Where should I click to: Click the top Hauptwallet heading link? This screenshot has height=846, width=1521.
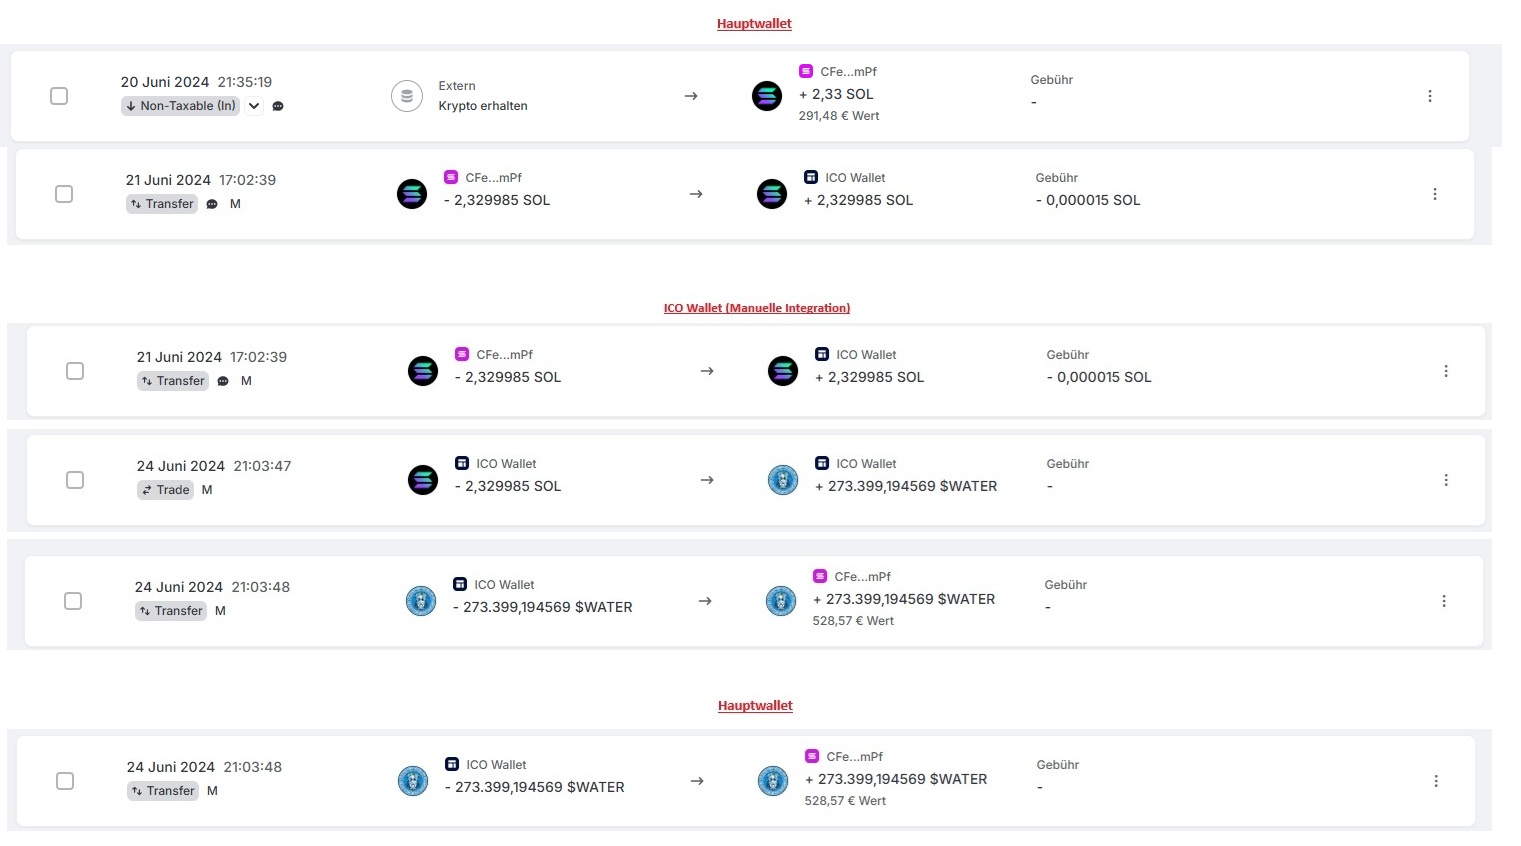pyautogui.click(x=754, y=23)
